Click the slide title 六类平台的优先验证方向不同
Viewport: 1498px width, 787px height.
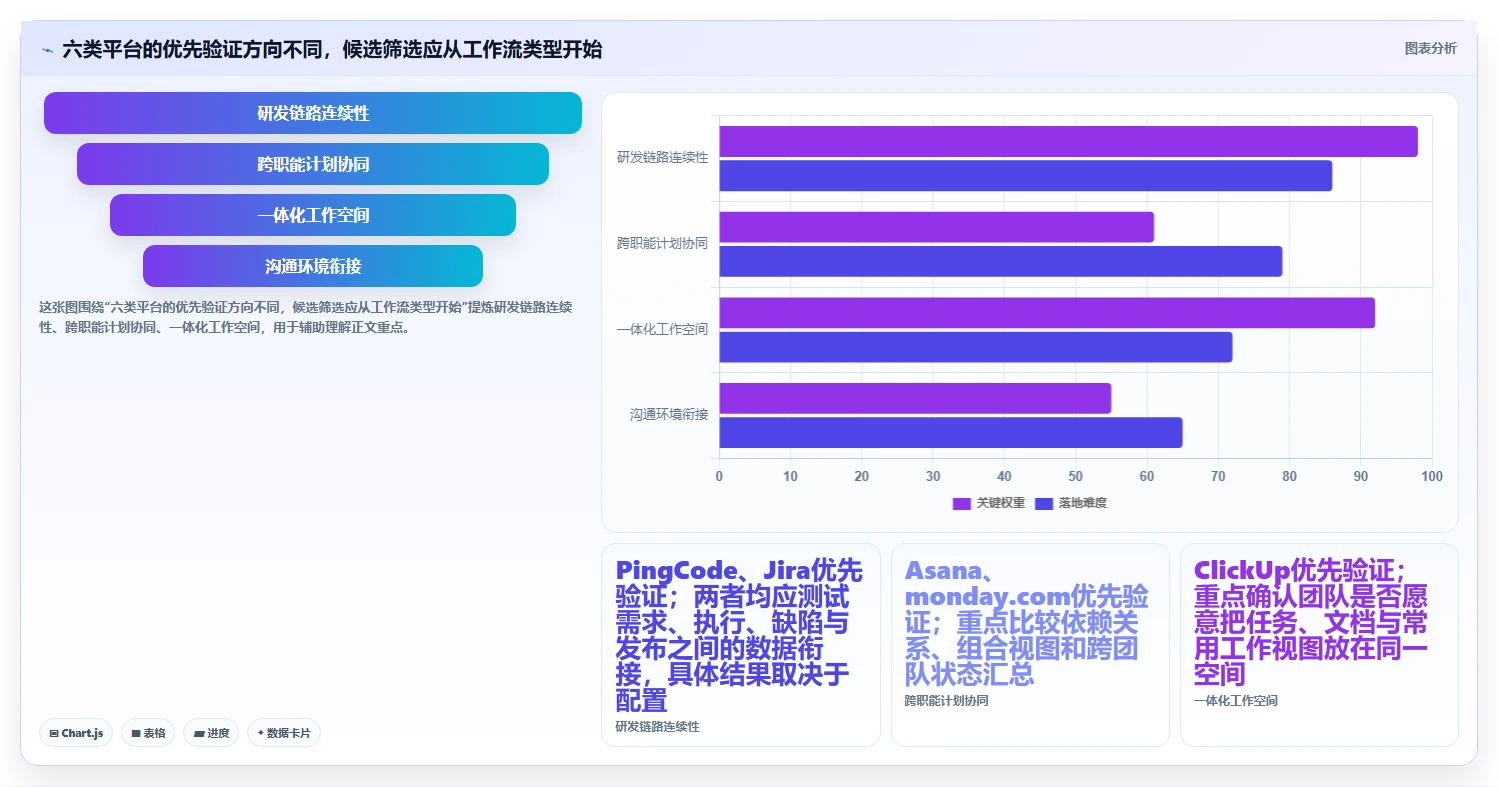coord(332,49)
